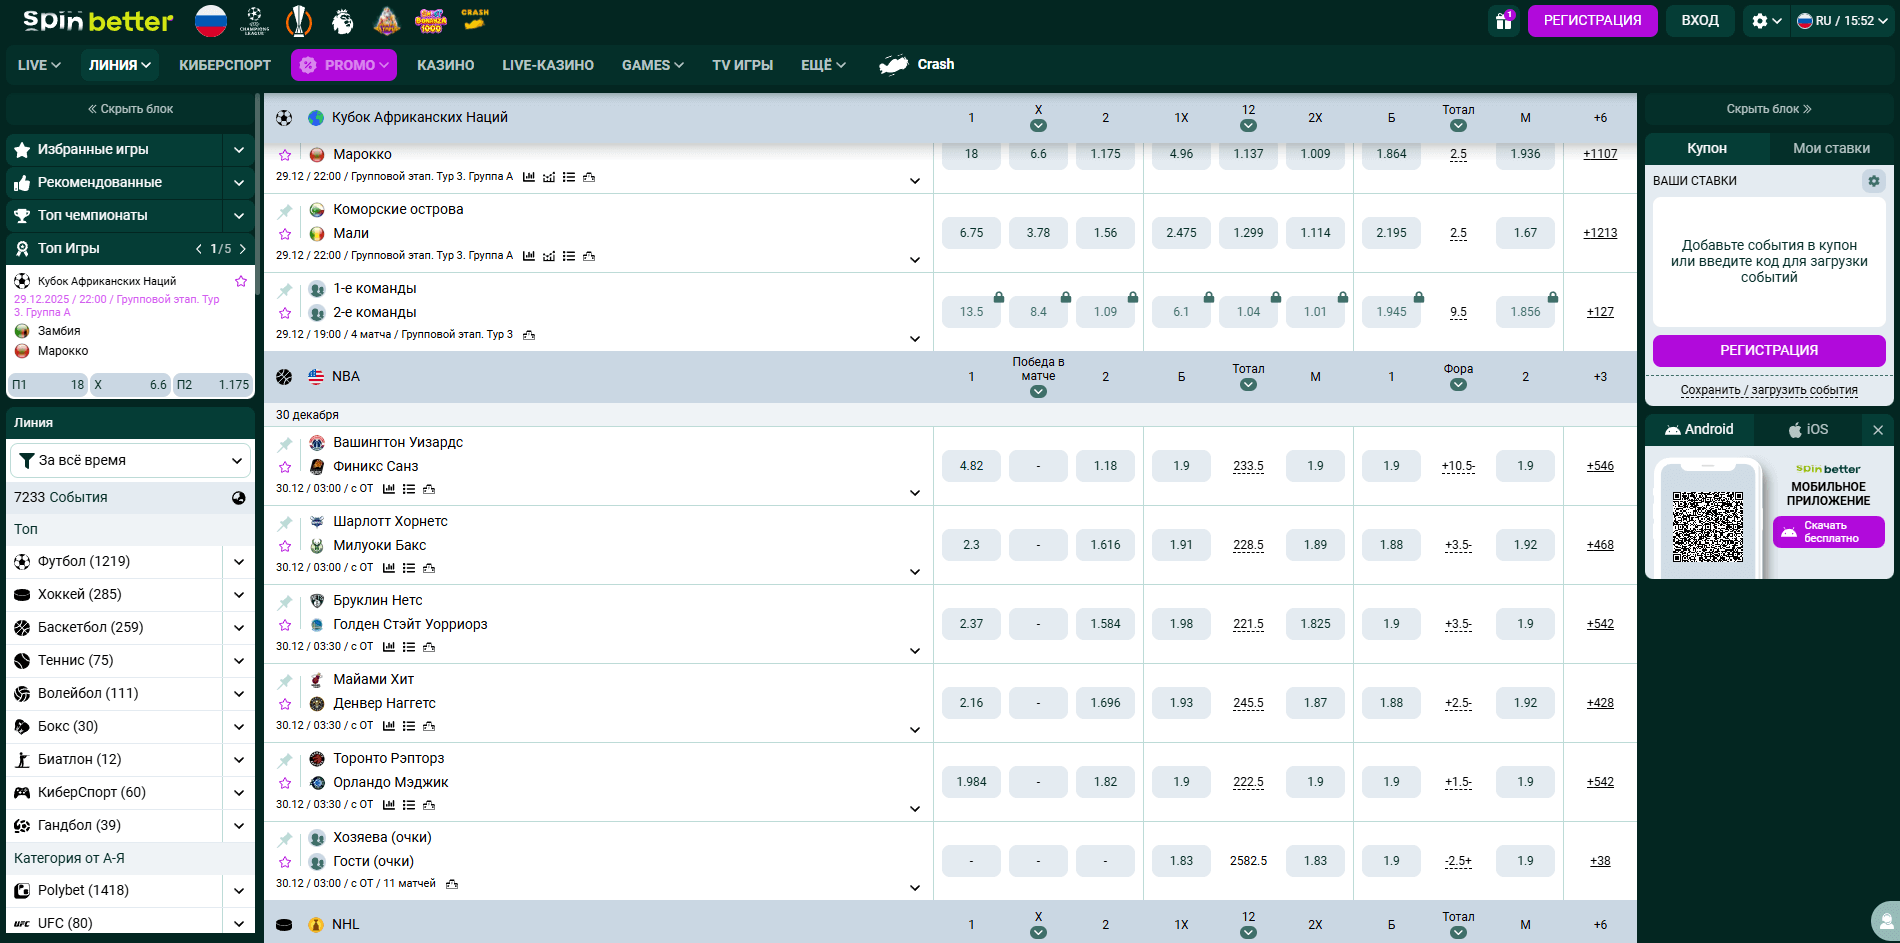Switch to the Мои ставки tab
1900x943 pixels.
[x=1830, y=148]
